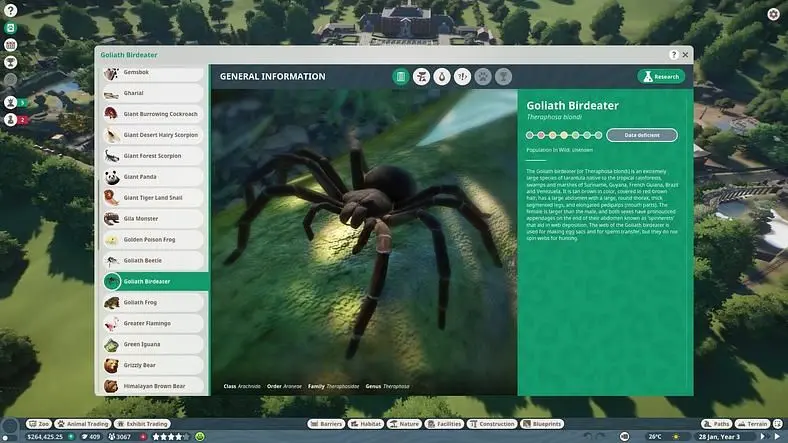Click the sun weather icon
788x443 pixels.
pyautogui.click(x=676, y=436)
